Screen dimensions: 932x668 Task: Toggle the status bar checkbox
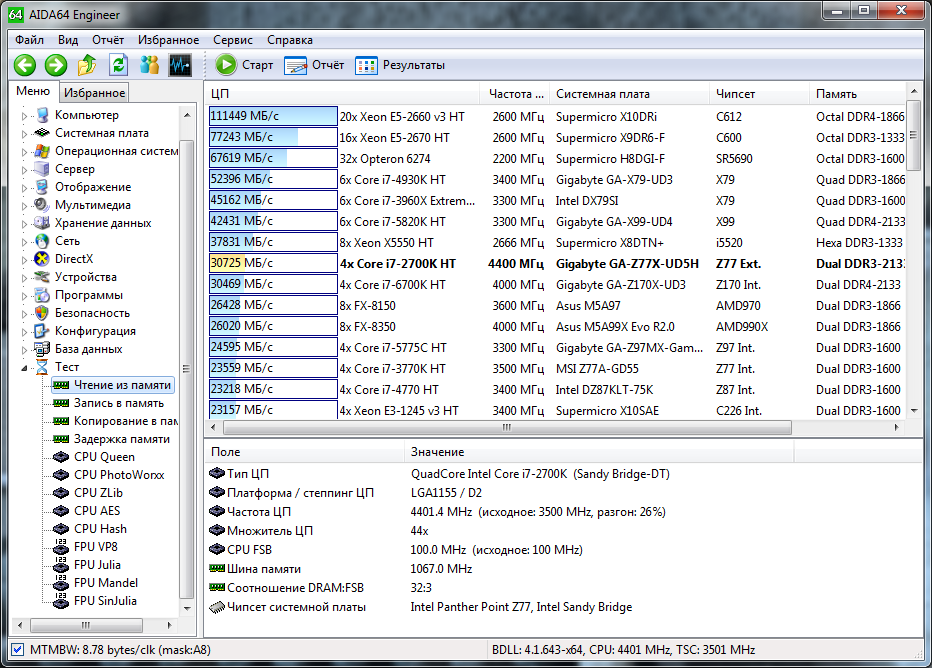[18, 650]
